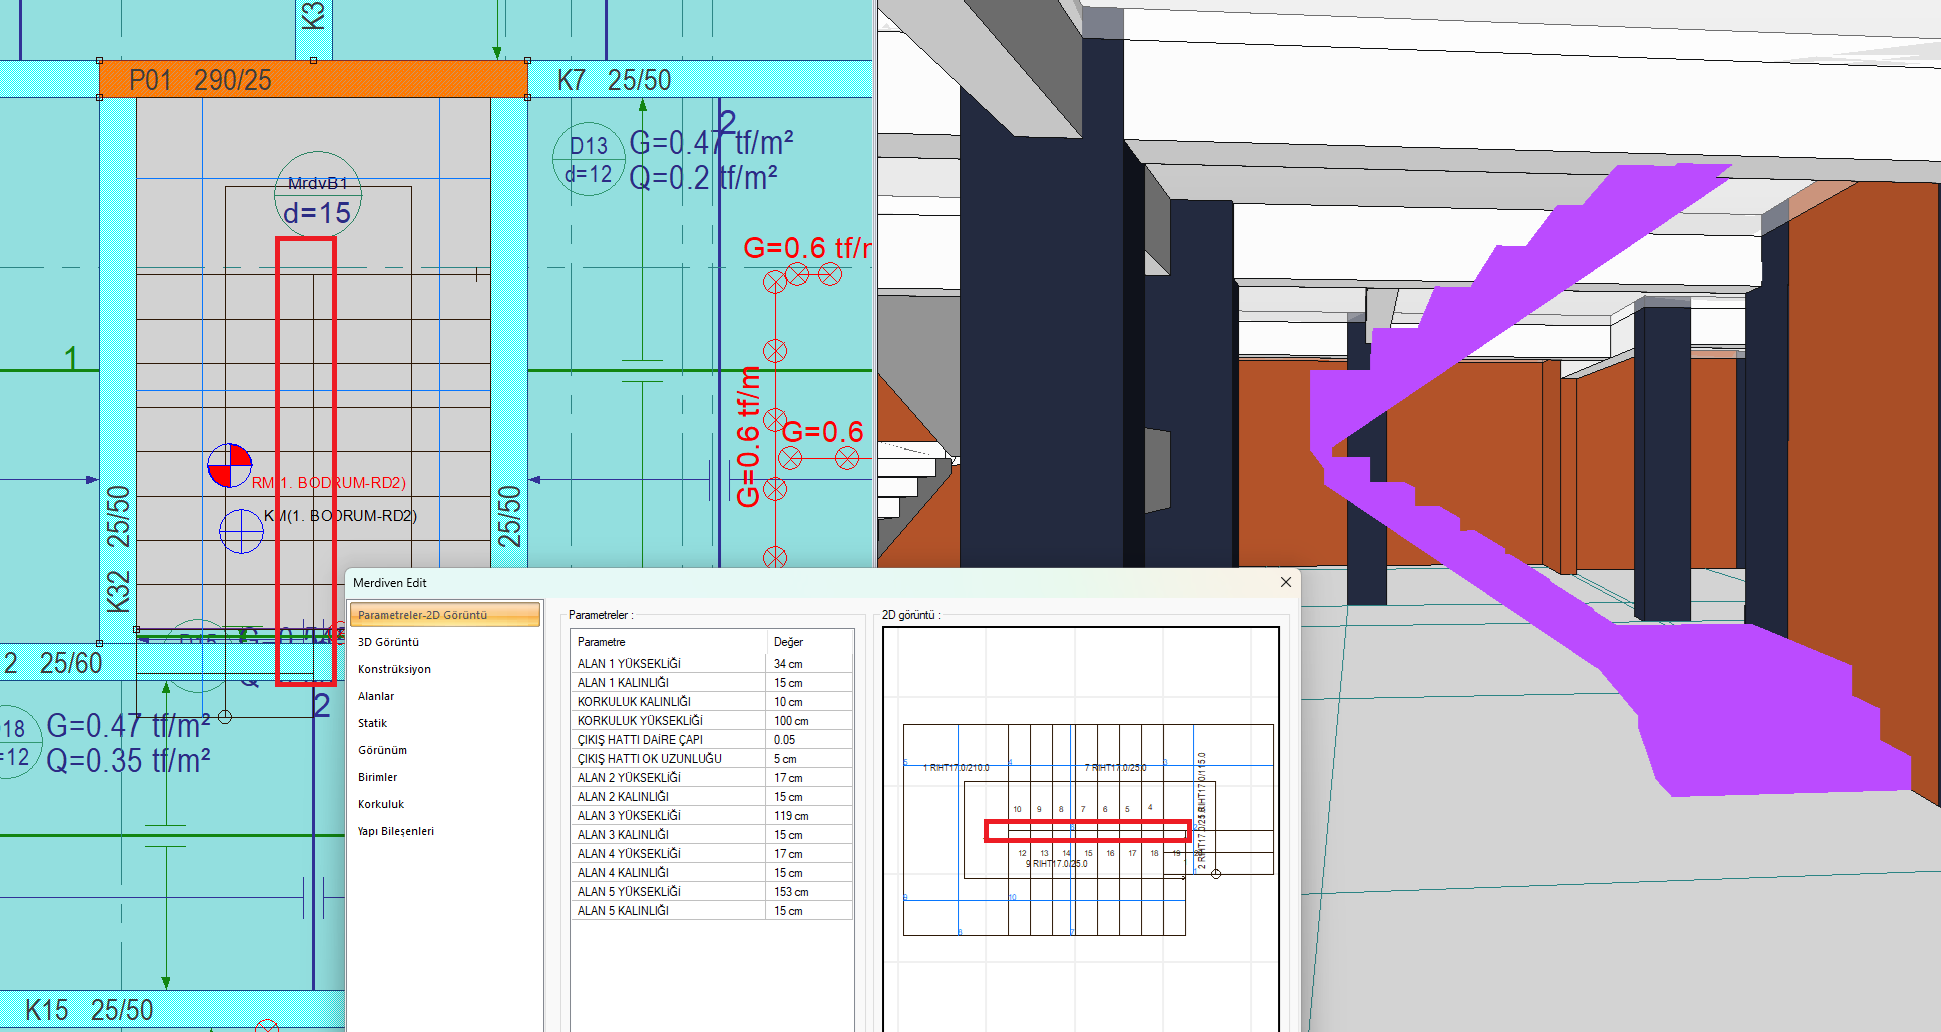Screen dimensions: 1941x1032
Task: Select the red-white RM mass center symbol
Action: tap(230, 466)
